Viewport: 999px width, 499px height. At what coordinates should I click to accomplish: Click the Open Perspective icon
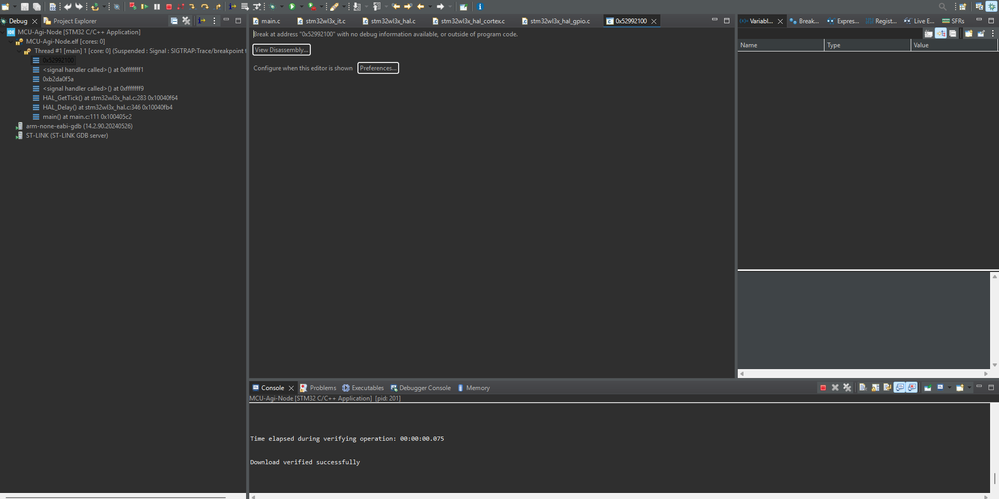(962, 6)
